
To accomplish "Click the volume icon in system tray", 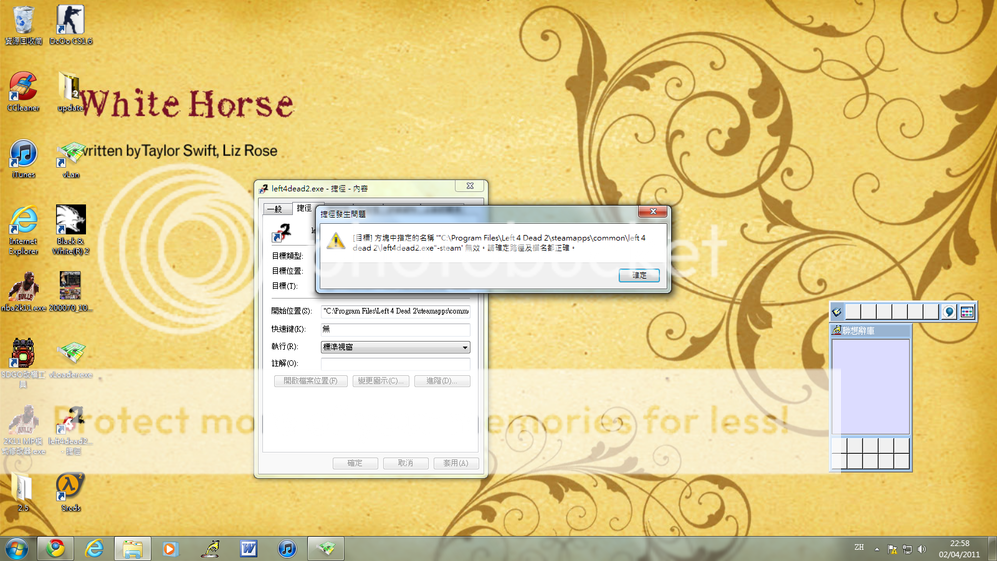I will pyautogui.click(x=921, y=549).
